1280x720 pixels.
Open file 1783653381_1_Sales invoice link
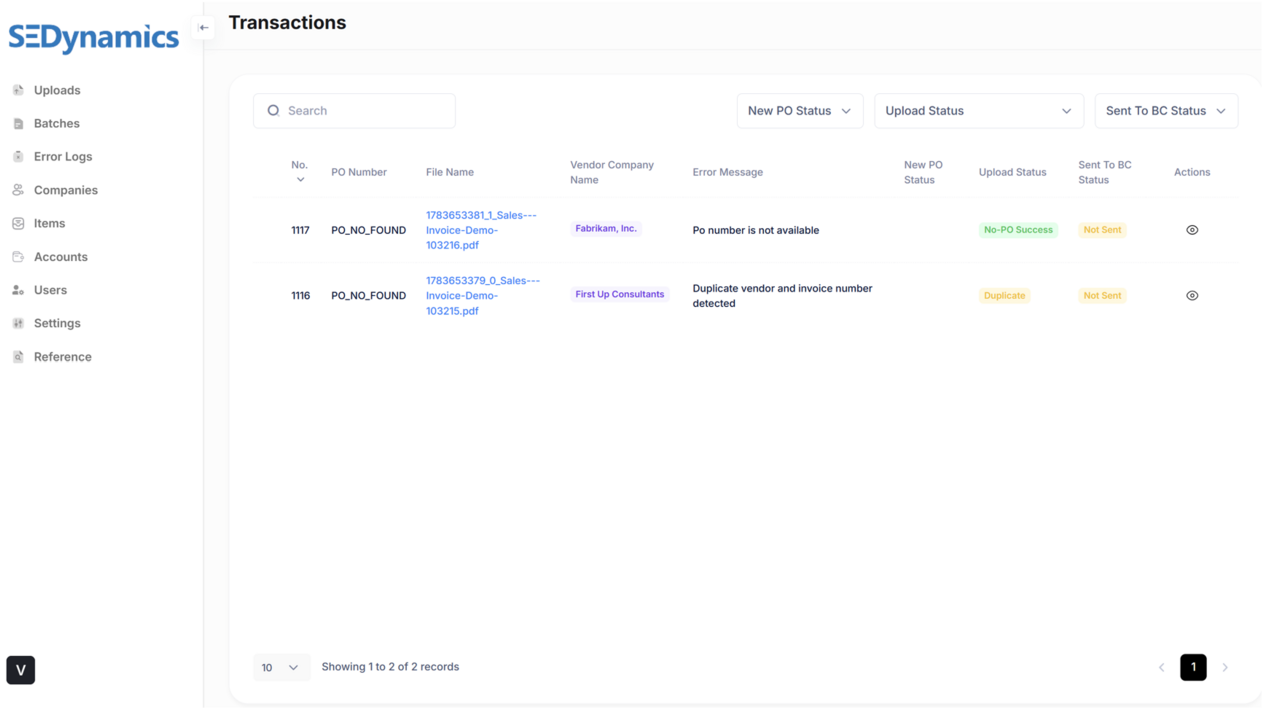(481, 230)
